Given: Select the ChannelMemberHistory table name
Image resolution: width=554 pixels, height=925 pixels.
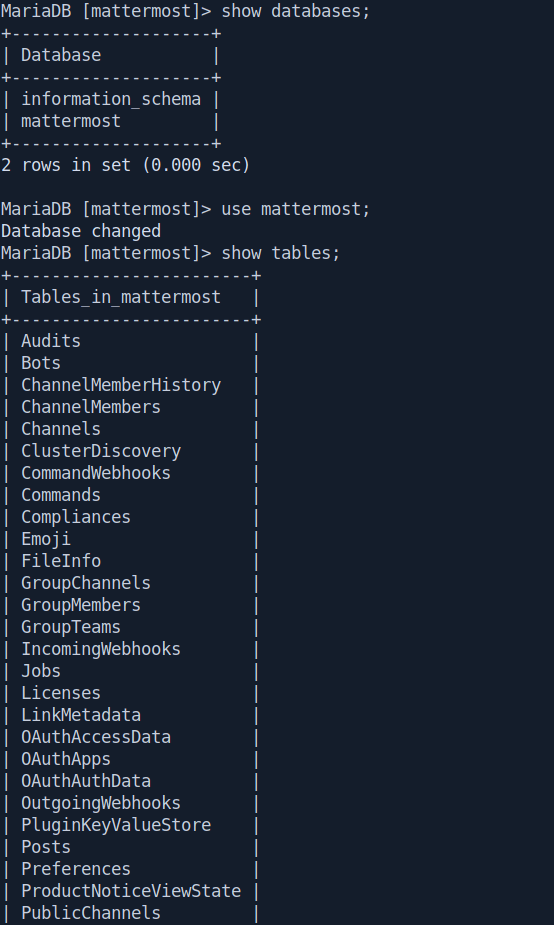Looking at the screenshot, I should 121,385.
